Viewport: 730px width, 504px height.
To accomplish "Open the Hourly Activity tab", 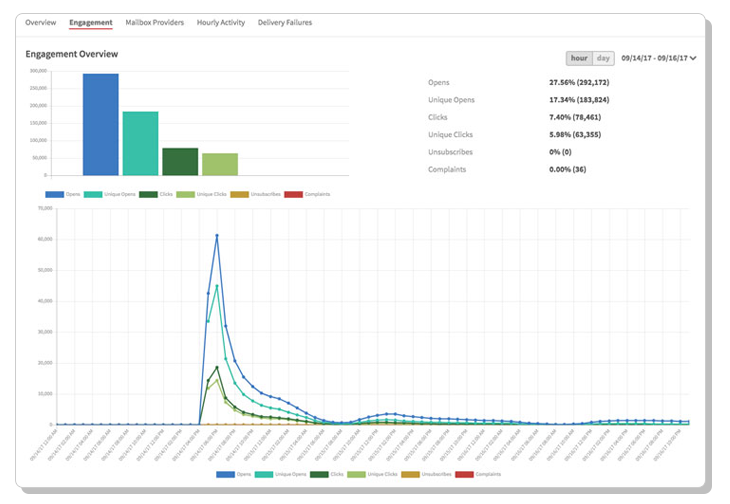I will pyautogui.click(x=221, y=22).
